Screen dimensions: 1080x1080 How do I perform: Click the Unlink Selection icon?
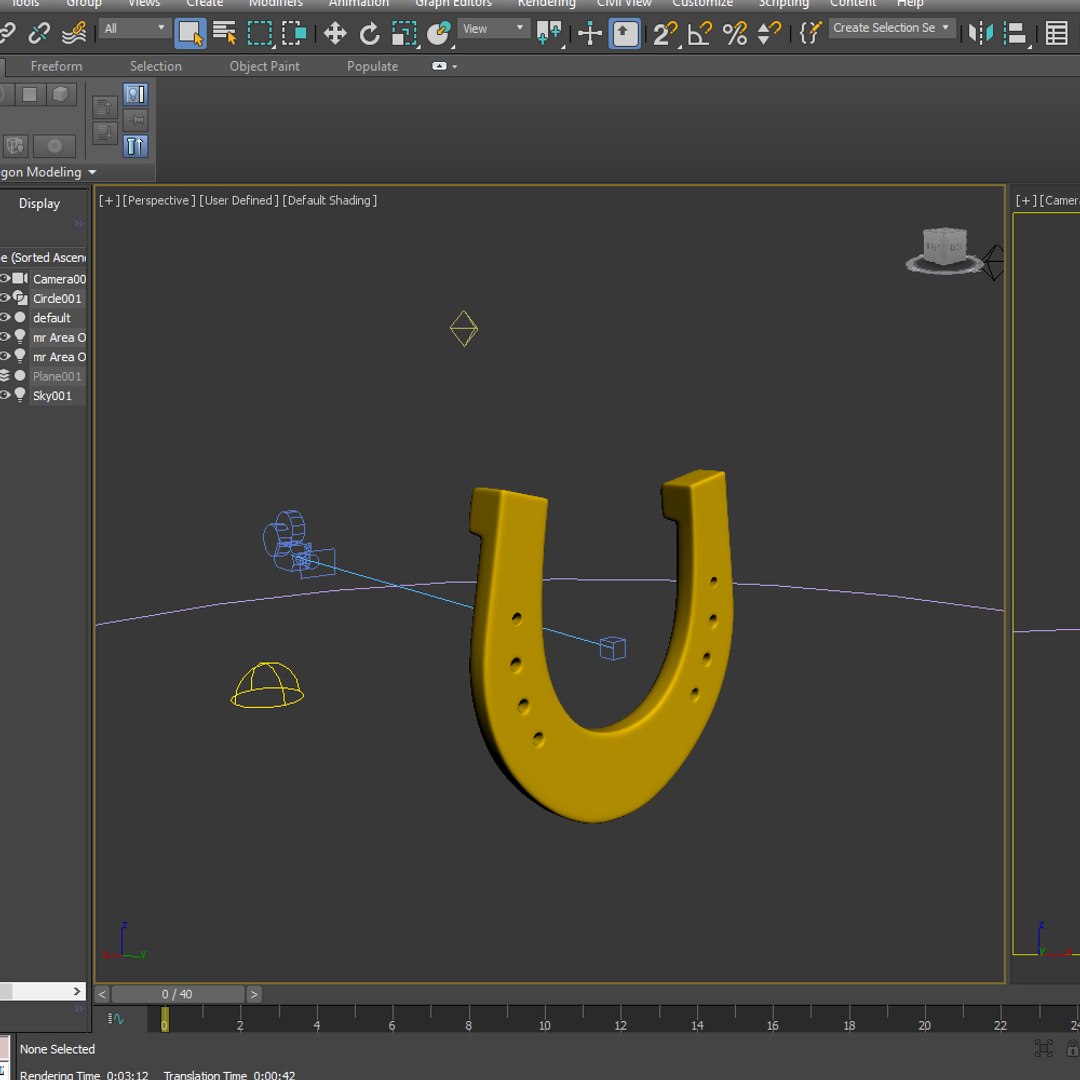point(39,32)
